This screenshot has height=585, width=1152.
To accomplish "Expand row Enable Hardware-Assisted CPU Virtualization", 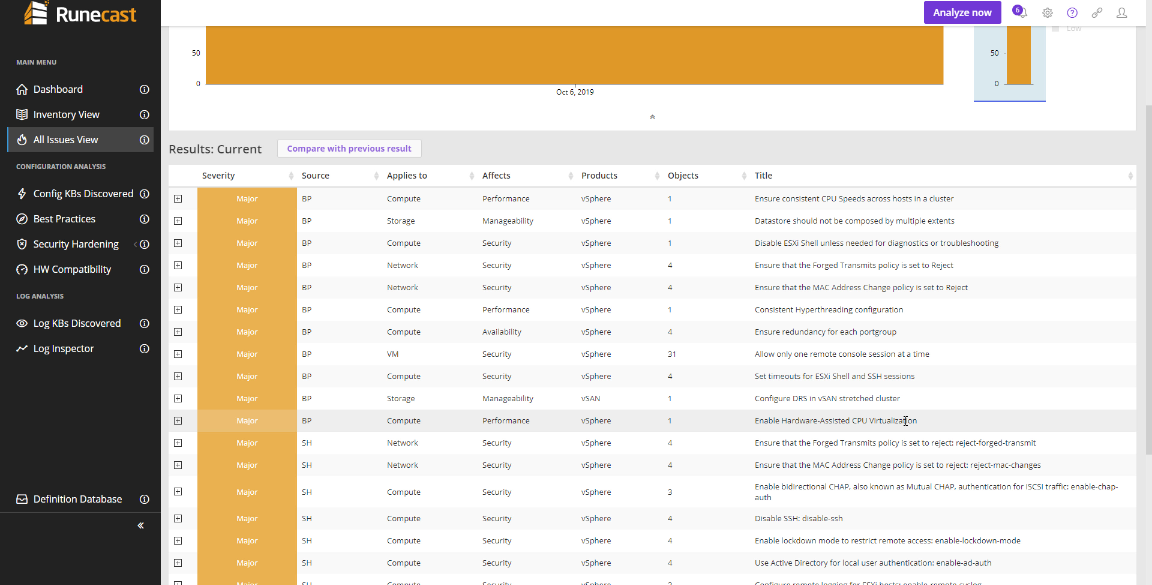I will pos(178,421).
